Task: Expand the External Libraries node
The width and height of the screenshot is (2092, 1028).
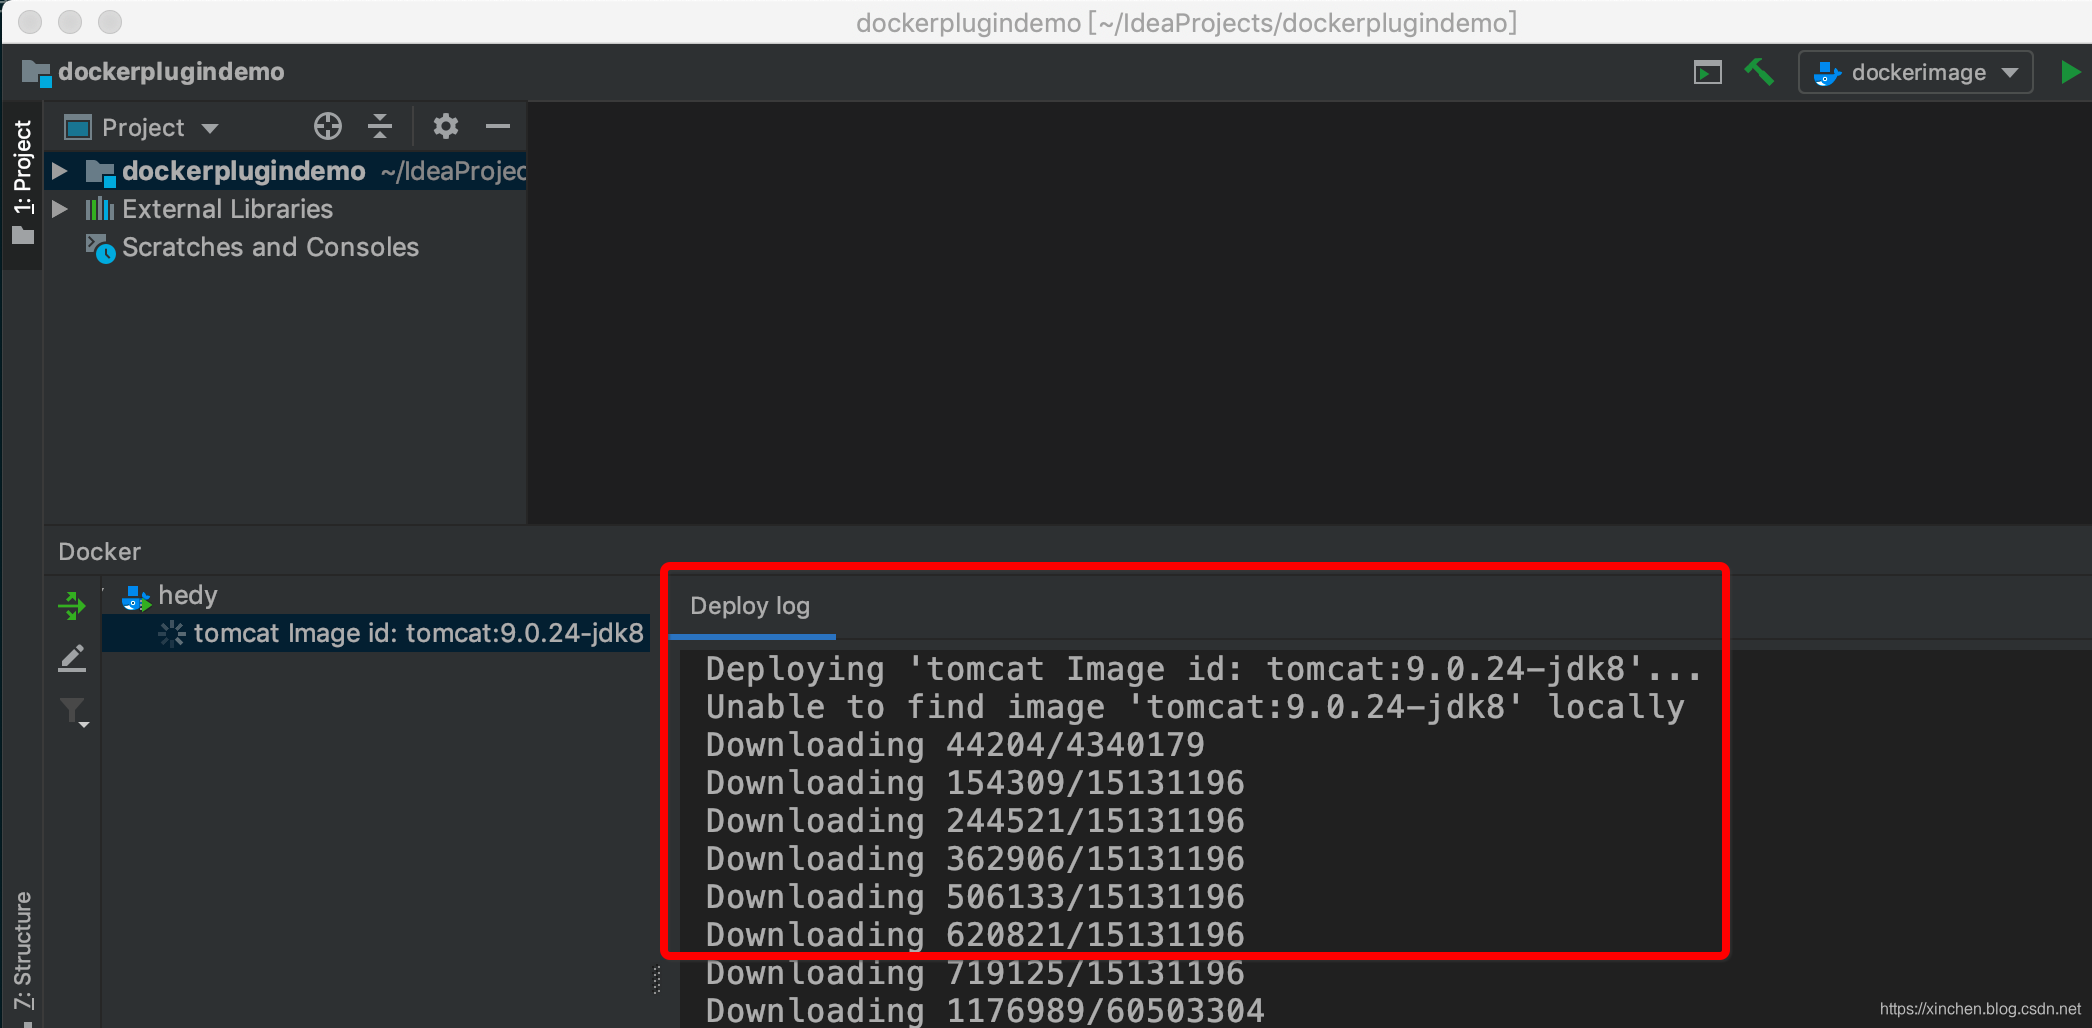Action: 59,209
